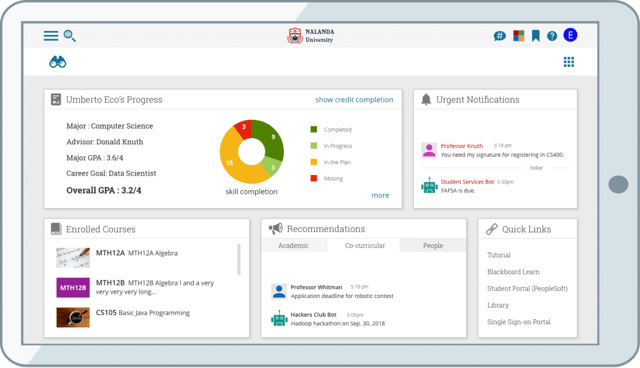This screenshot has height=368, width=640.
Task: Open Professor Knuth's sender name
Action: coord(462,146)
